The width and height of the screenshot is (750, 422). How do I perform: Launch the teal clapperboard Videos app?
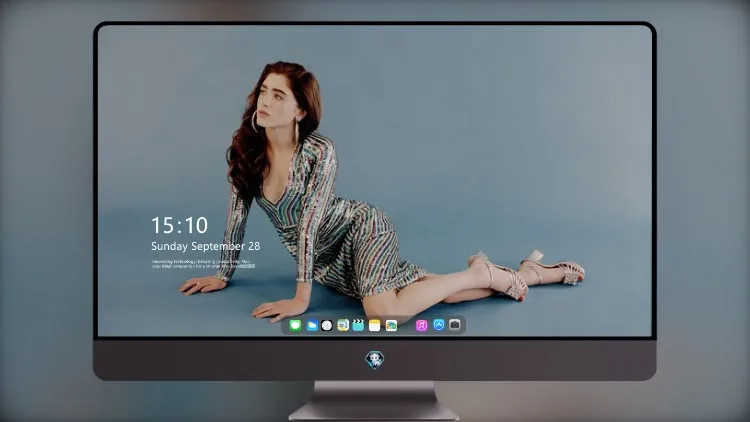[358, 325]
